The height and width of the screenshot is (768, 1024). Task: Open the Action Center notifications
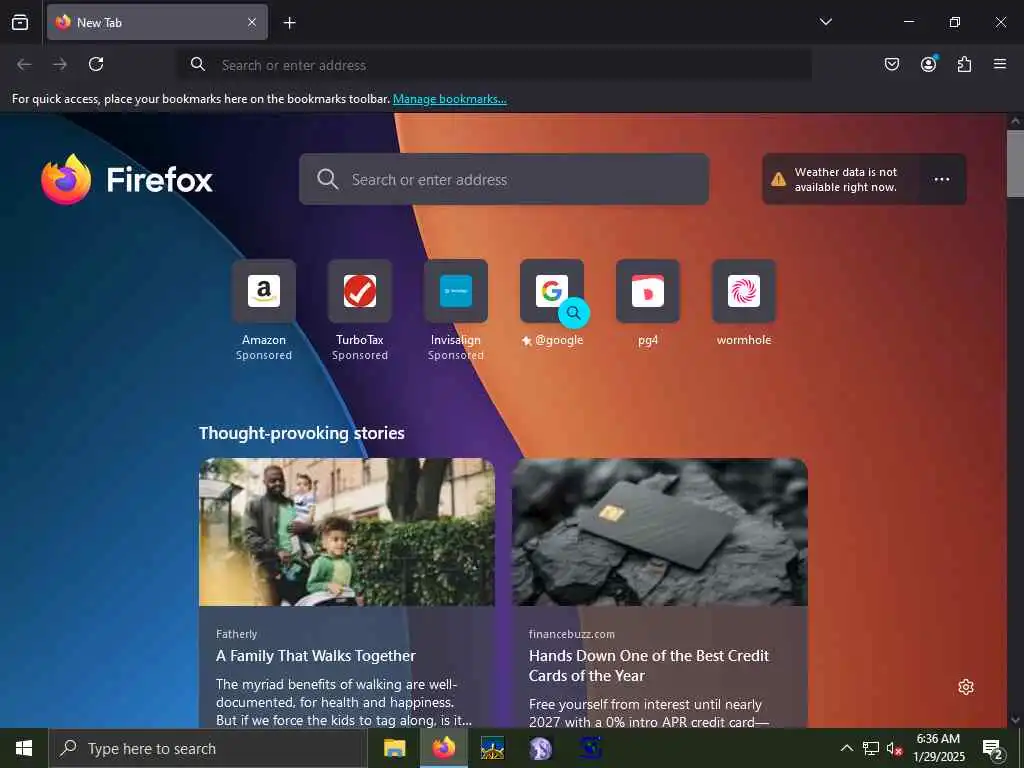coord(993,749)
